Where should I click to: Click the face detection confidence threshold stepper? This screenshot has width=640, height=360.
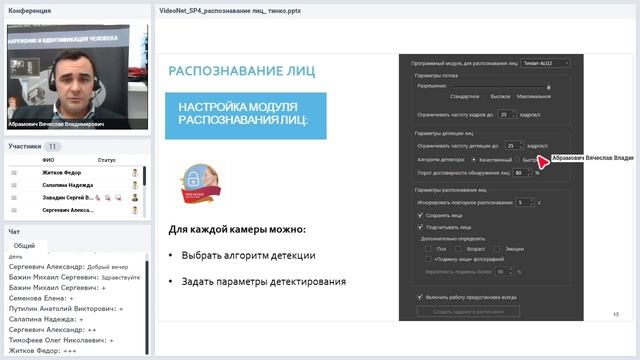(529, 173)
